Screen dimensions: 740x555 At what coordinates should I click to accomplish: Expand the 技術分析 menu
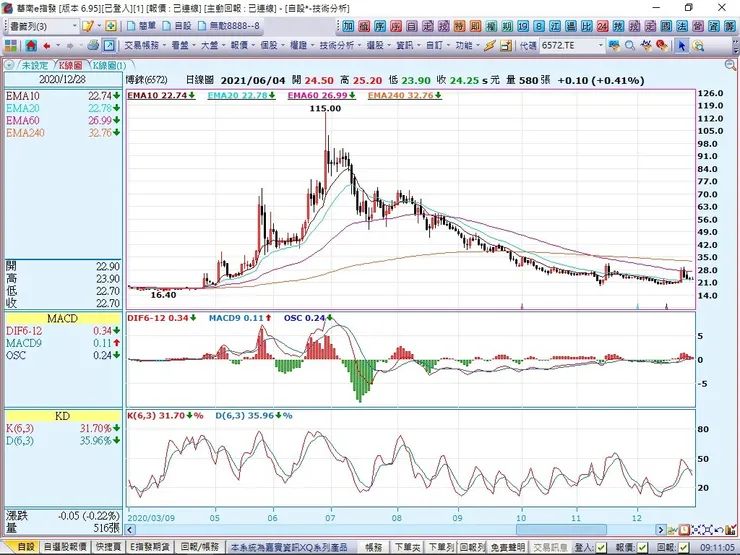340,46
